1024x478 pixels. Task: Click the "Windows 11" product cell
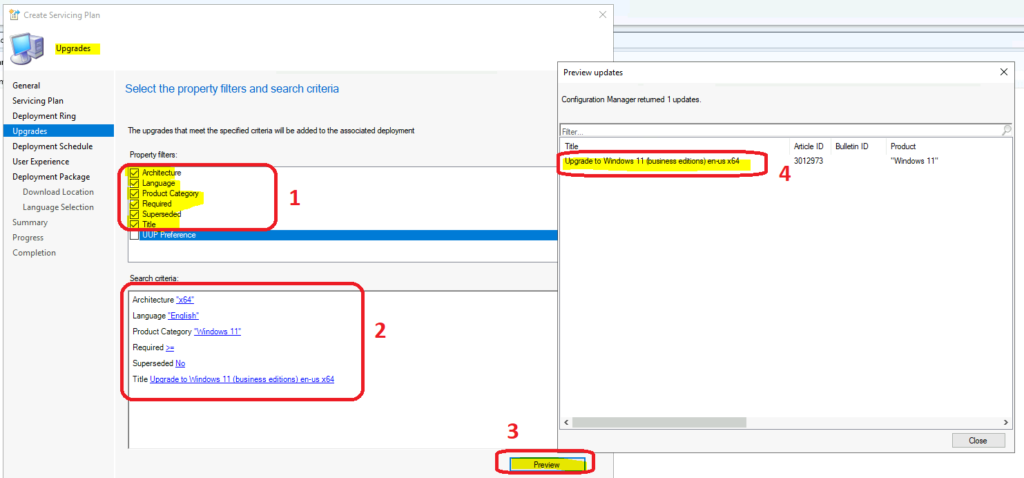pyautogui.click(x=914, y=161)
